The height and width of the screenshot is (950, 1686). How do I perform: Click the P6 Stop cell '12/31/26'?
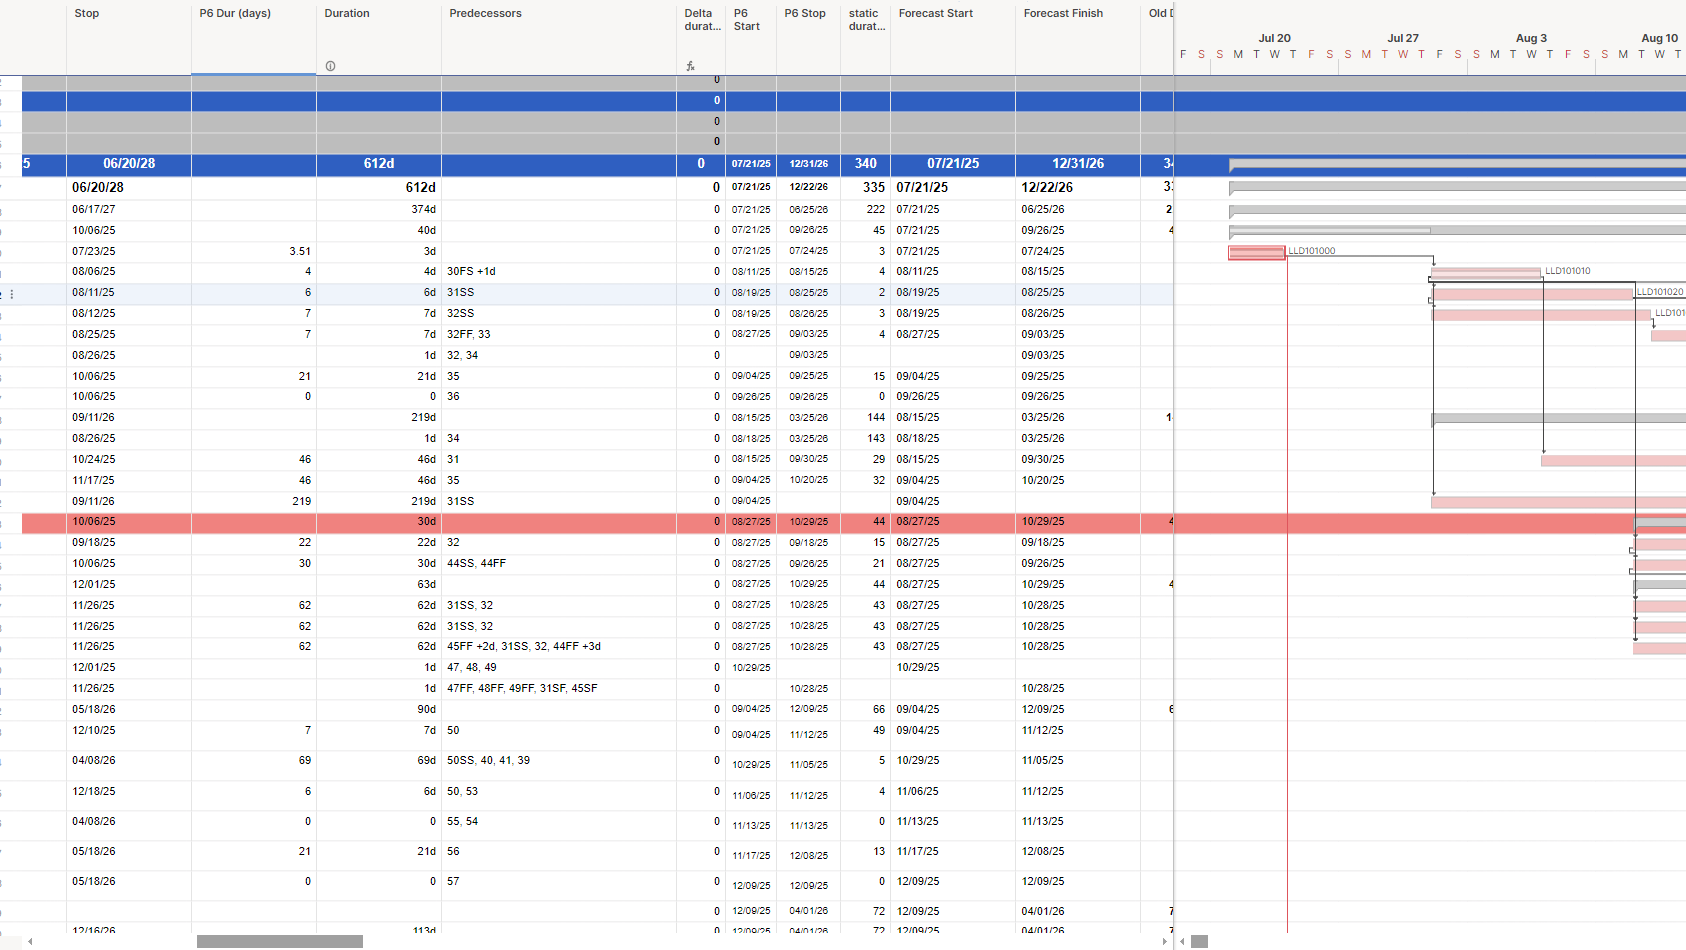(808, 164)
